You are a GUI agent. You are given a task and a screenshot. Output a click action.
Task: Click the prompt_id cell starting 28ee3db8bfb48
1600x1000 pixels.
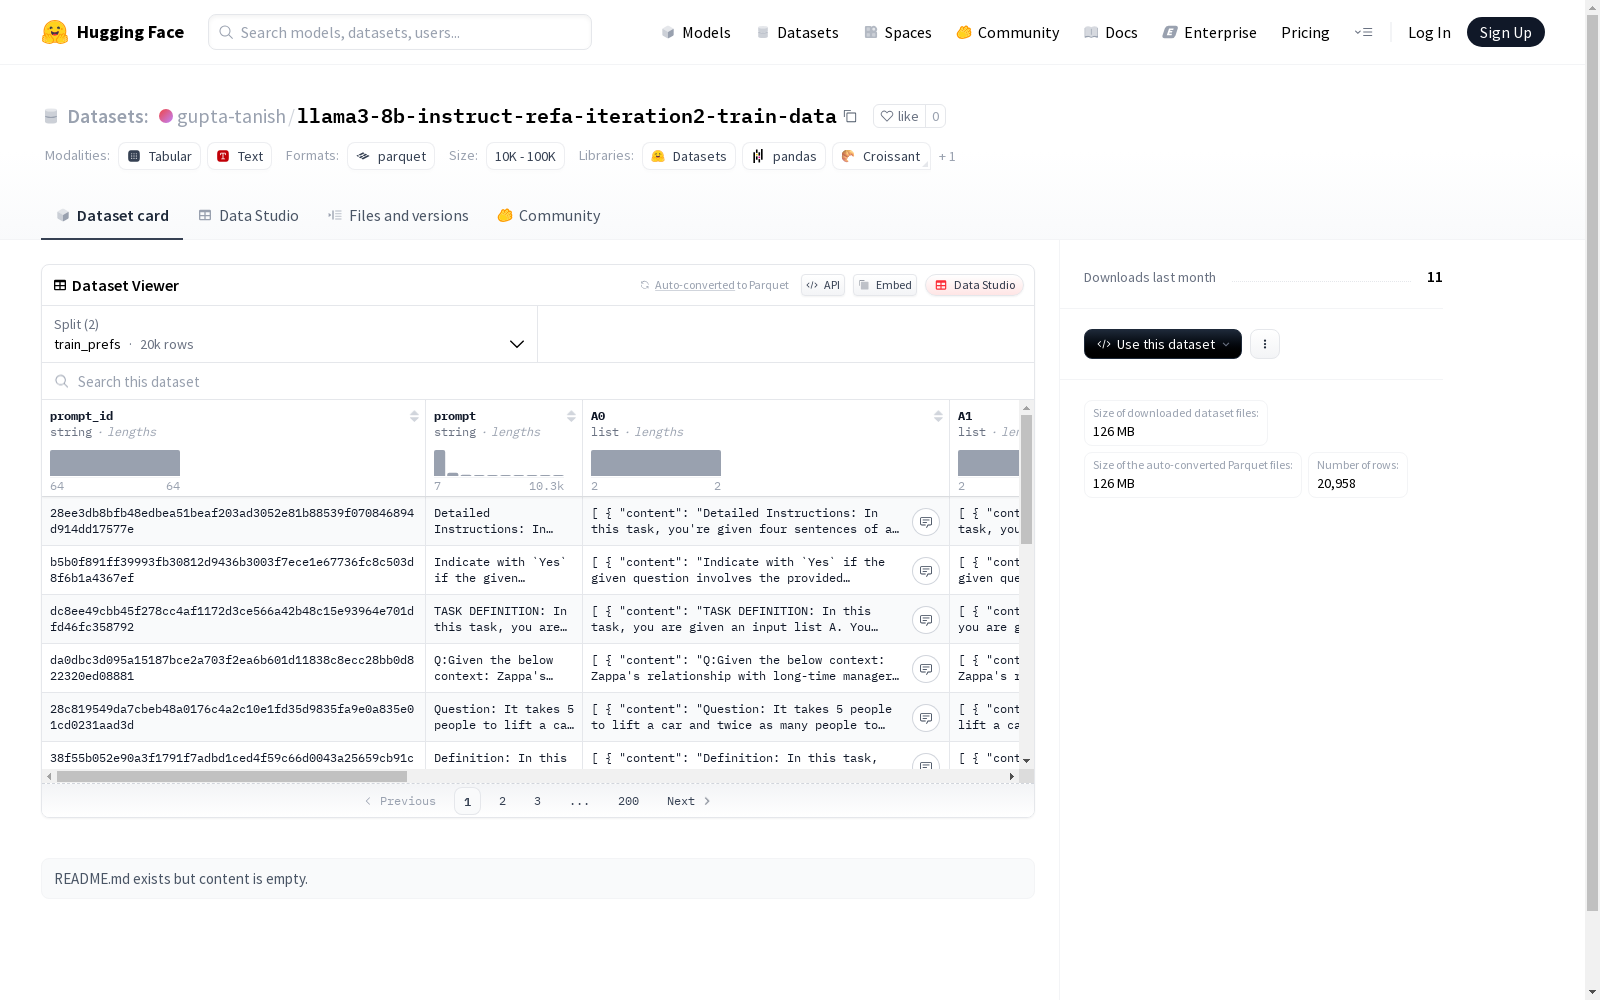tap(232, 521)
